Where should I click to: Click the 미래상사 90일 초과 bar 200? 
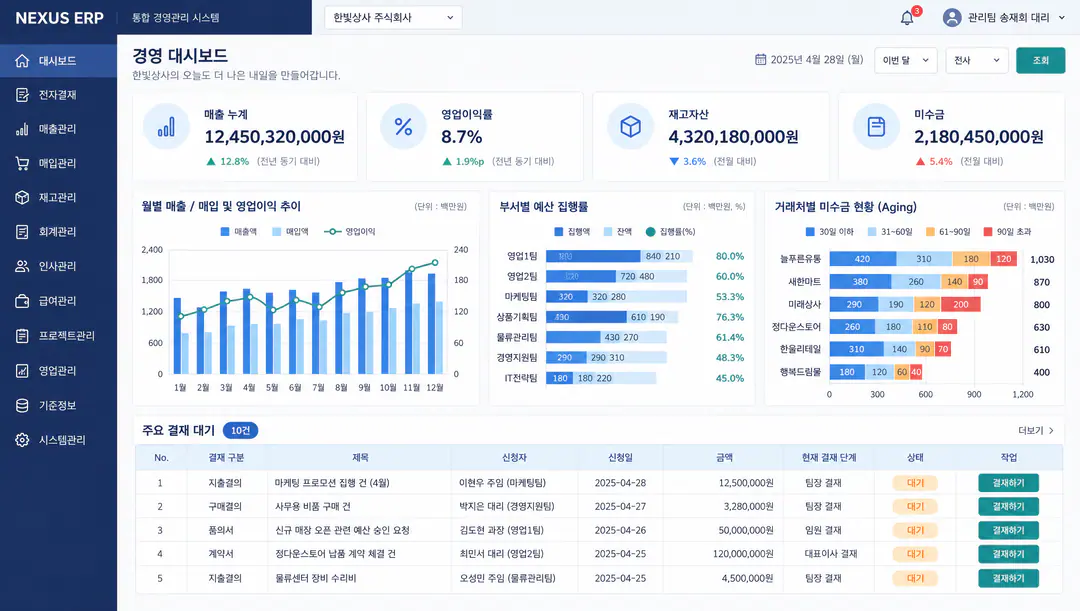coord(961,304)
